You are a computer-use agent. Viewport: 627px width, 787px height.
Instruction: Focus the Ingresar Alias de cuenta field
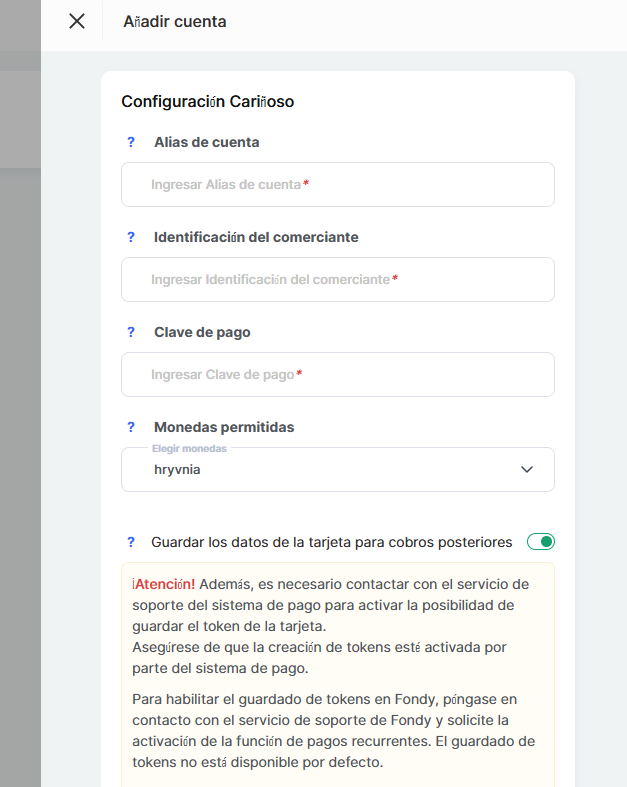click(338, 184)
